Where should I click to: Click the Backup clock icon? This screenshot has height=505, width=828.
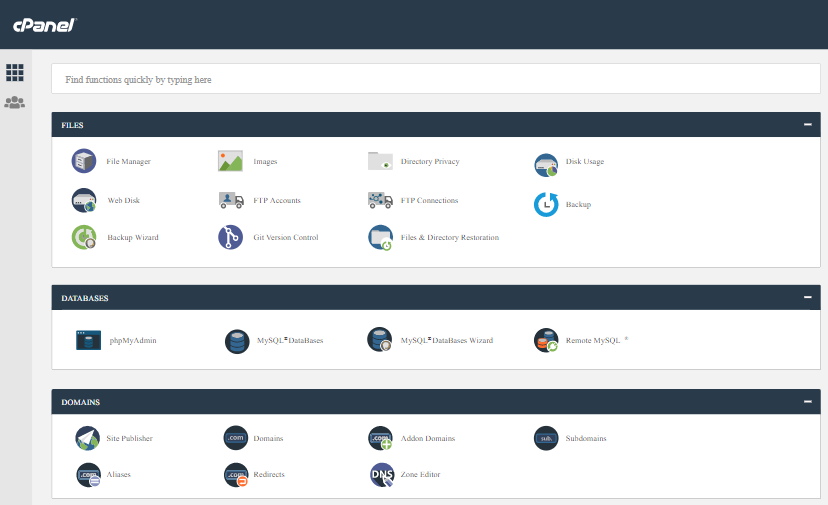[x=546, y=204]
